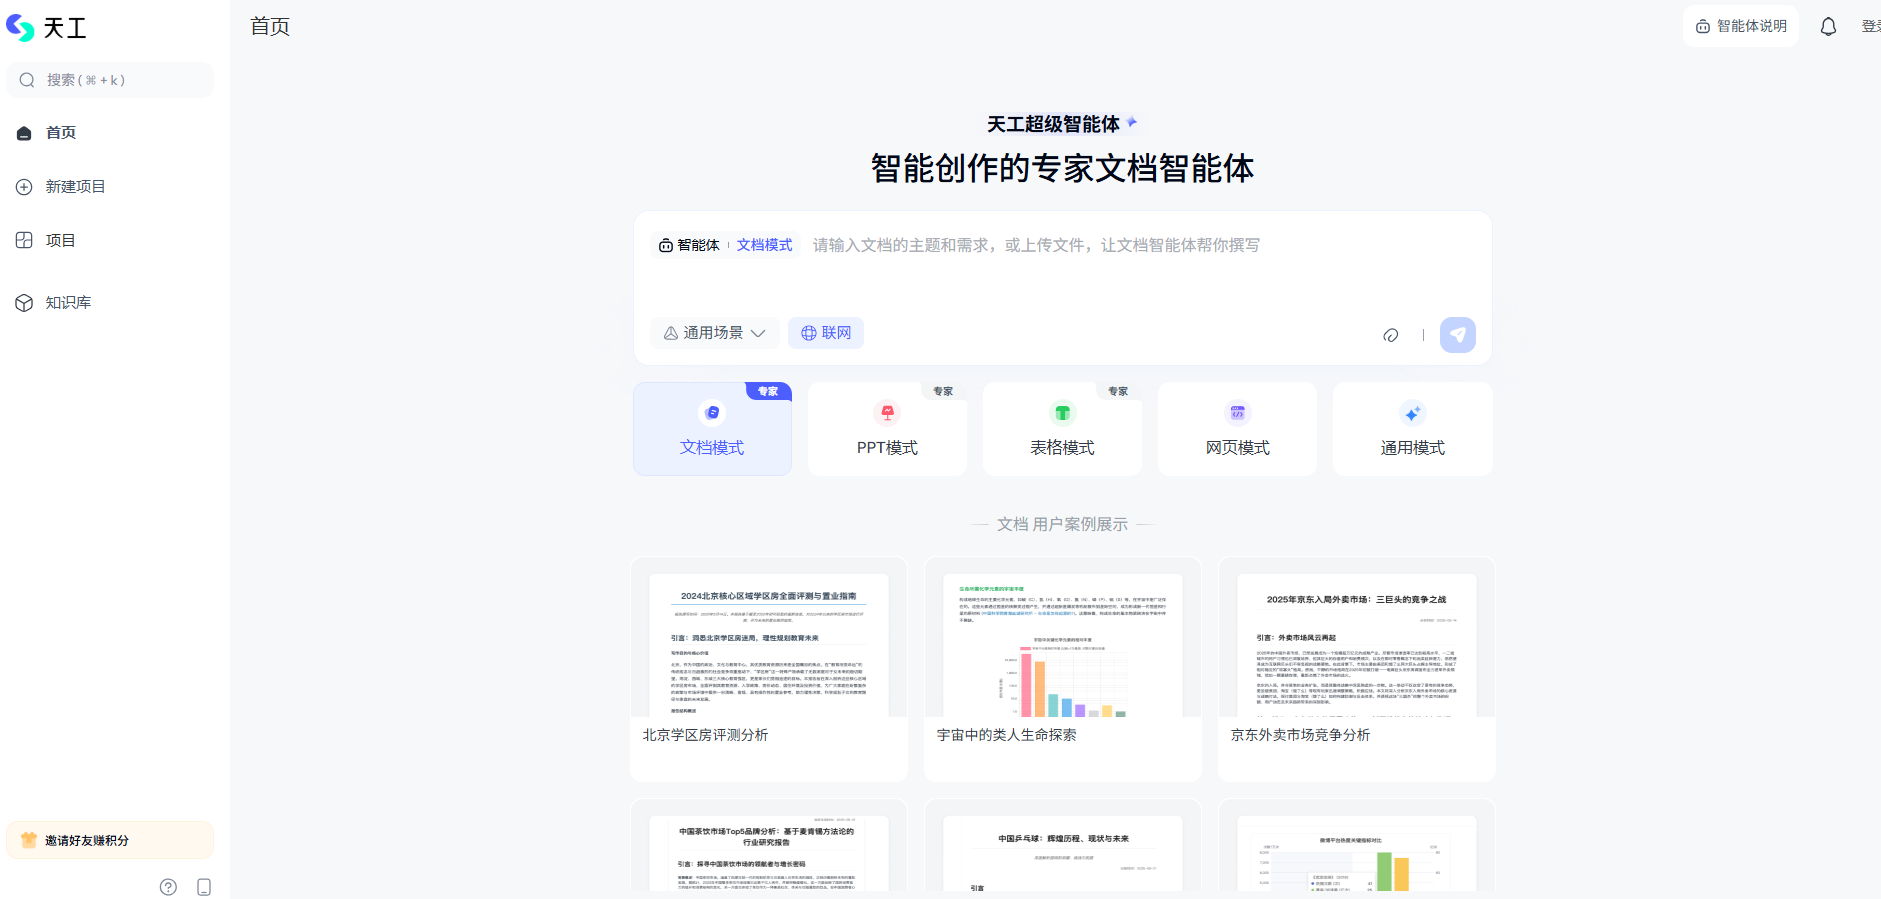The width and height of the screenshot is (1881, 899).
Task: Click the 天工超级智能体 heading
Action: tap(1053, 124)
